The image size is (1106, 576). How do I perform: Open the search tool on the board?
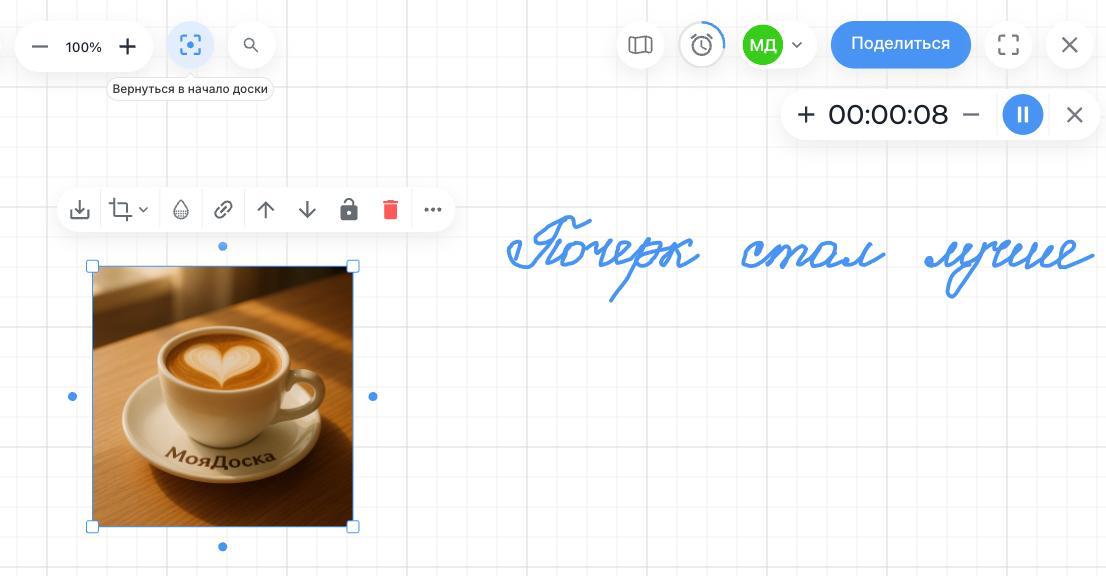tap(251, 45)
